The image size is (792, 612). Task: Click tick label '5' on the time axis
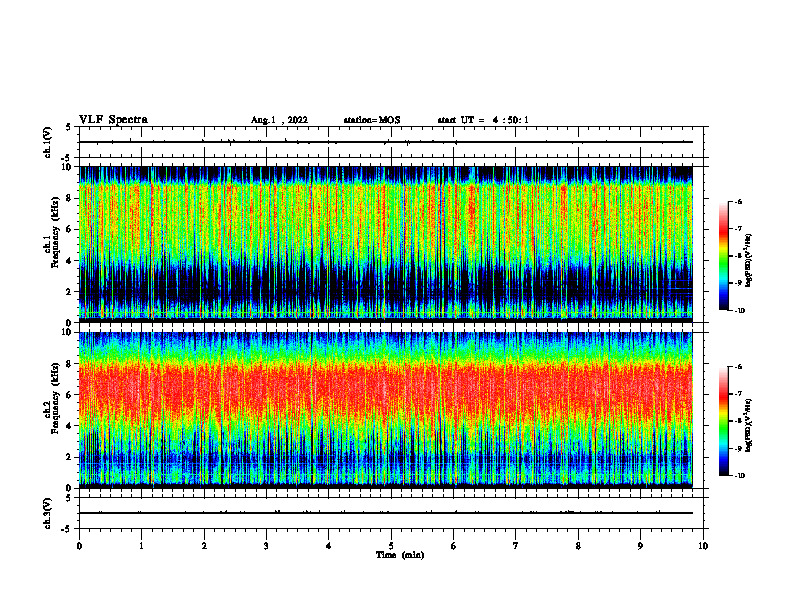391,546
